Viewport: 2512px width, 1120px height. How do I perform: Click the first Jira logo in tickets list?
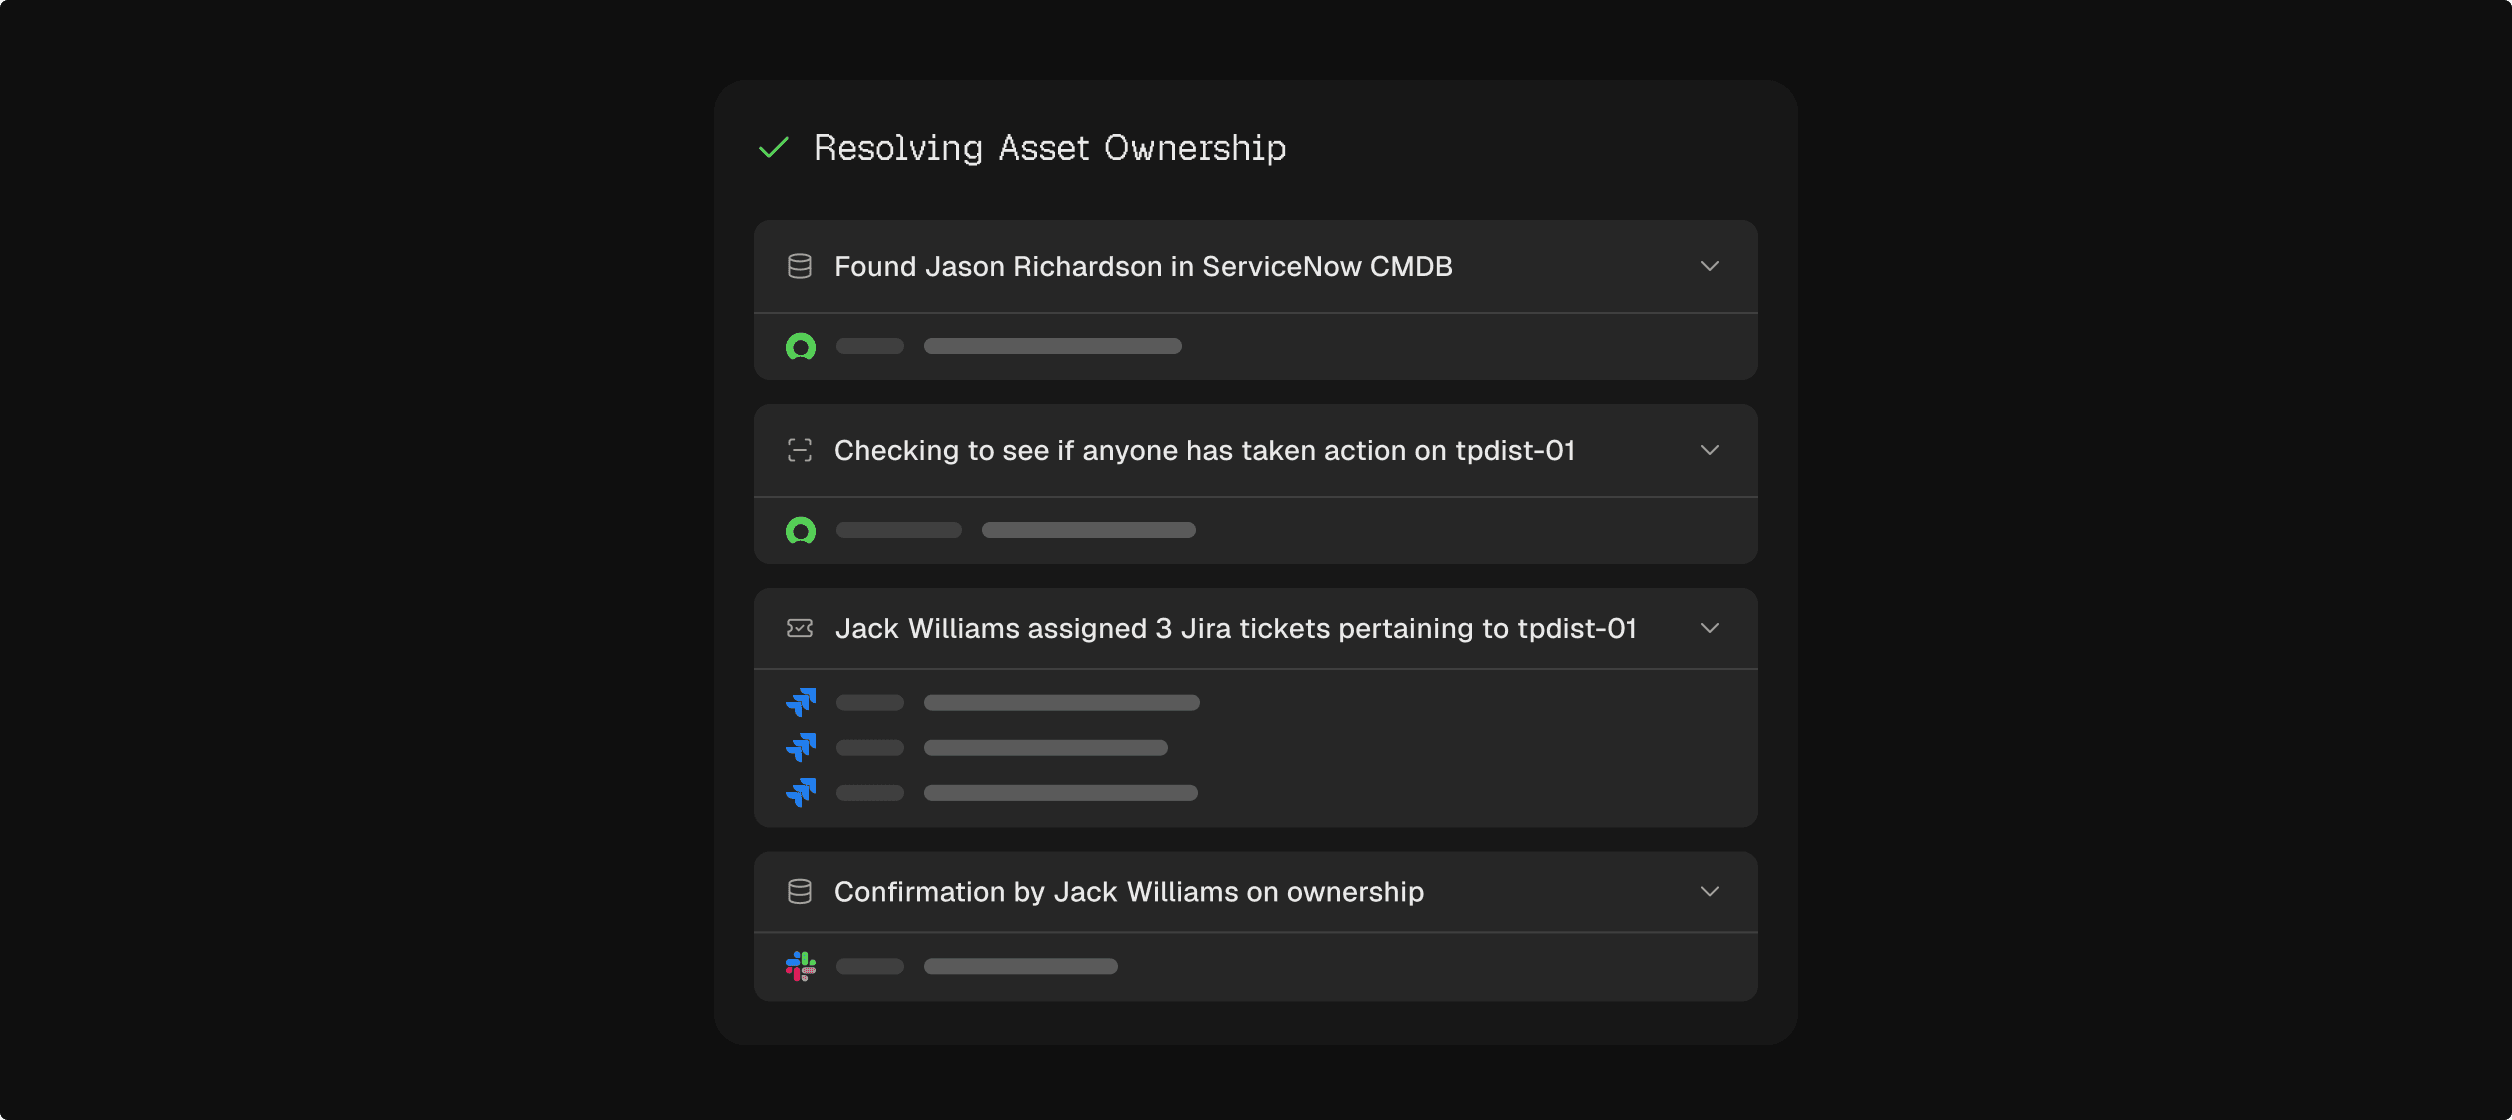tap(801, 702)
